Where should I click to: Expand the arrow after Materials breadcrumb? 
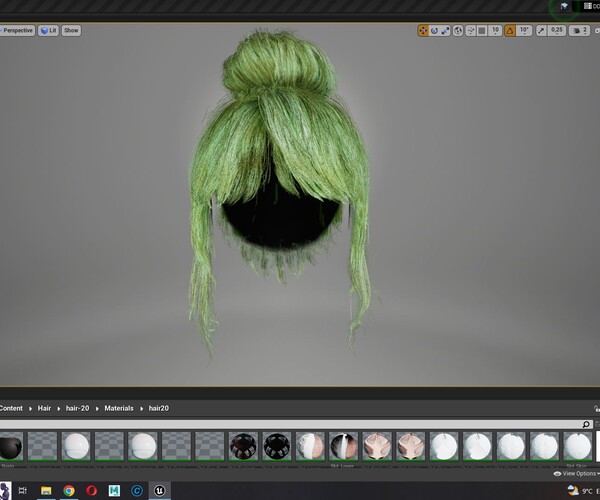pyautogui.click(x=141, y=409)
